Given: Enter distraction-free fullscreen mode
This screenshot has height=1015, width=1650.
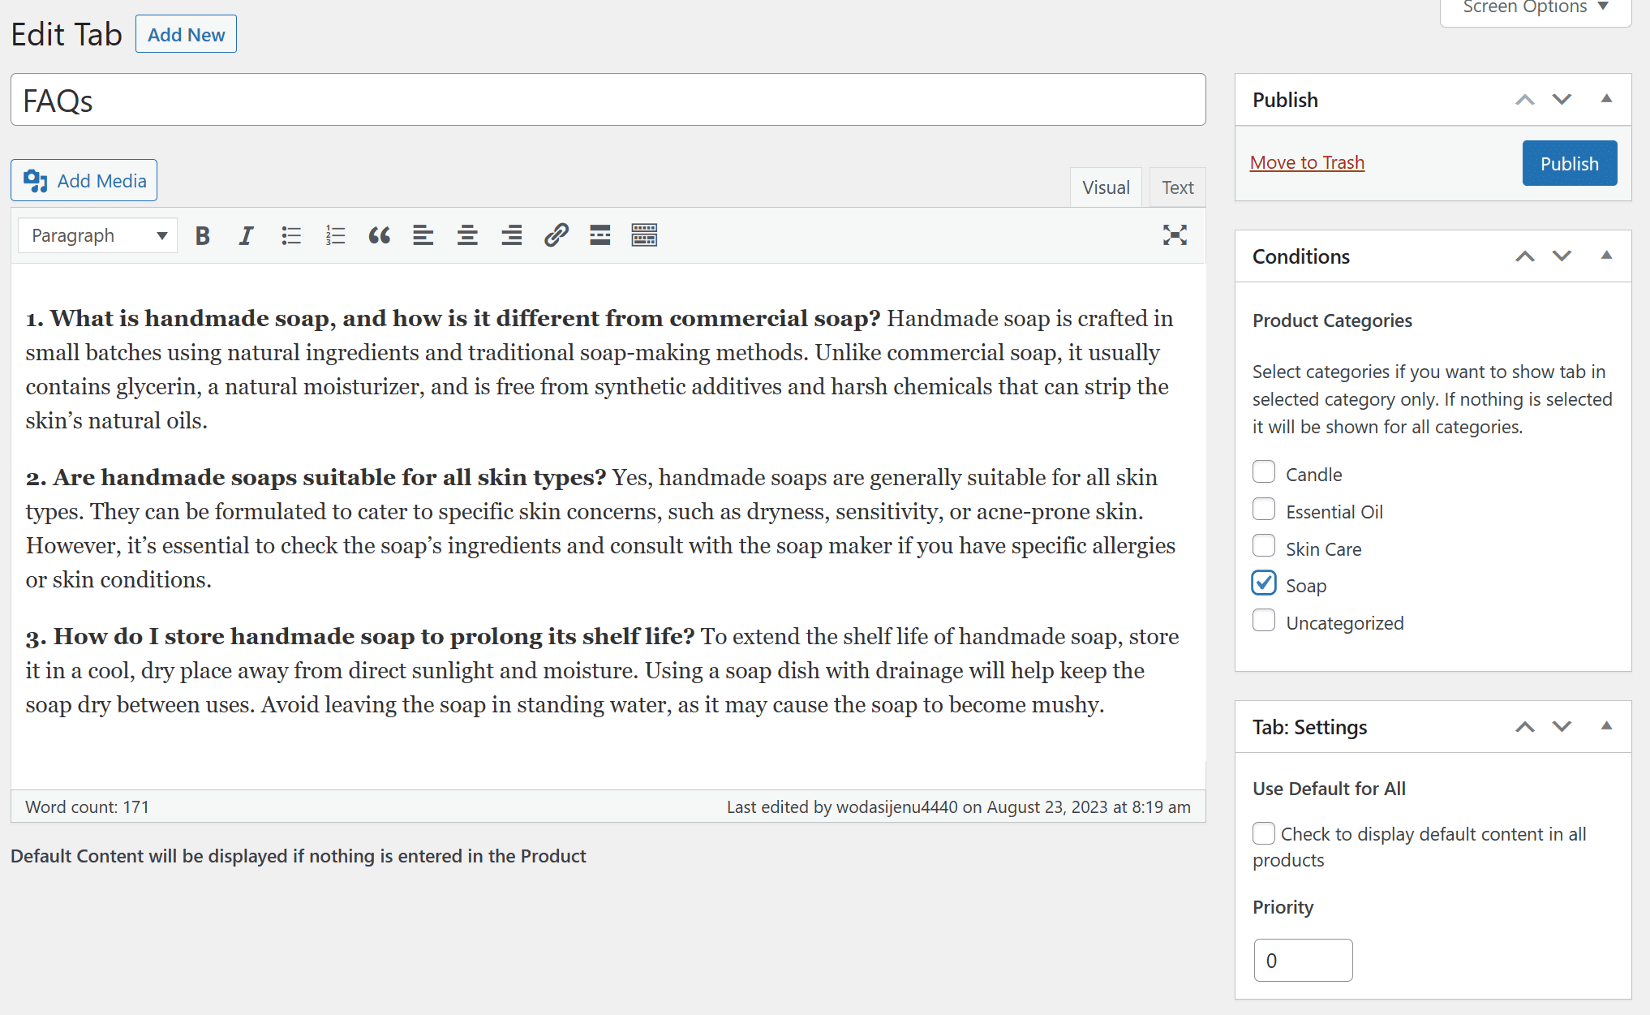Looking at the screenshot, I should pyautogui.click(x=1175, y=236).
